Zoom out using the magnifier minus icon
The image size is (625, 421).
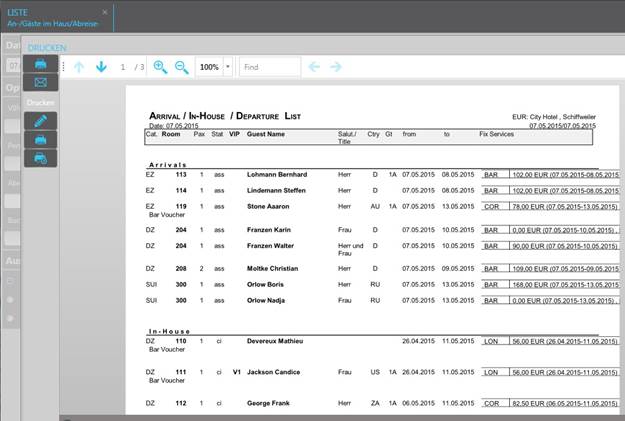coord(182,67)
